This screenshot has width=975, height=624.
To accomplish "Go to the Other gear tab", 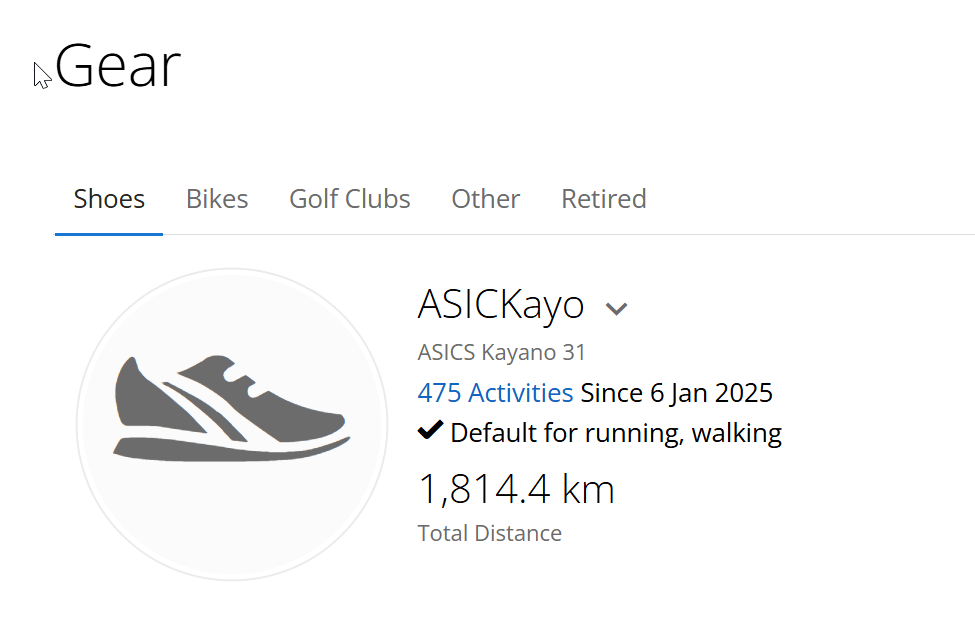I will click(485, 199).
